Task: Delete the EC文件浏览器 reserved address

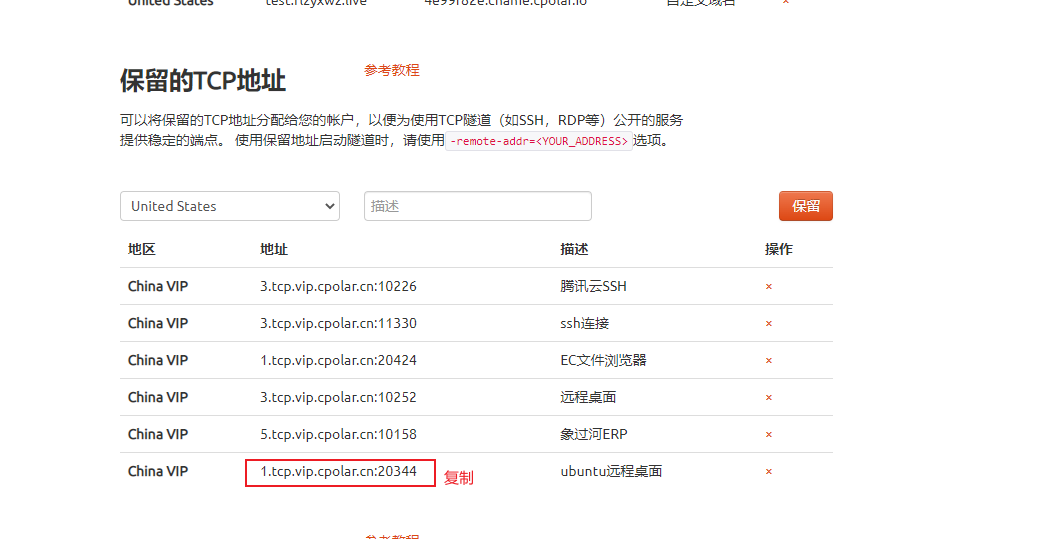Action: tap(768, 361)
